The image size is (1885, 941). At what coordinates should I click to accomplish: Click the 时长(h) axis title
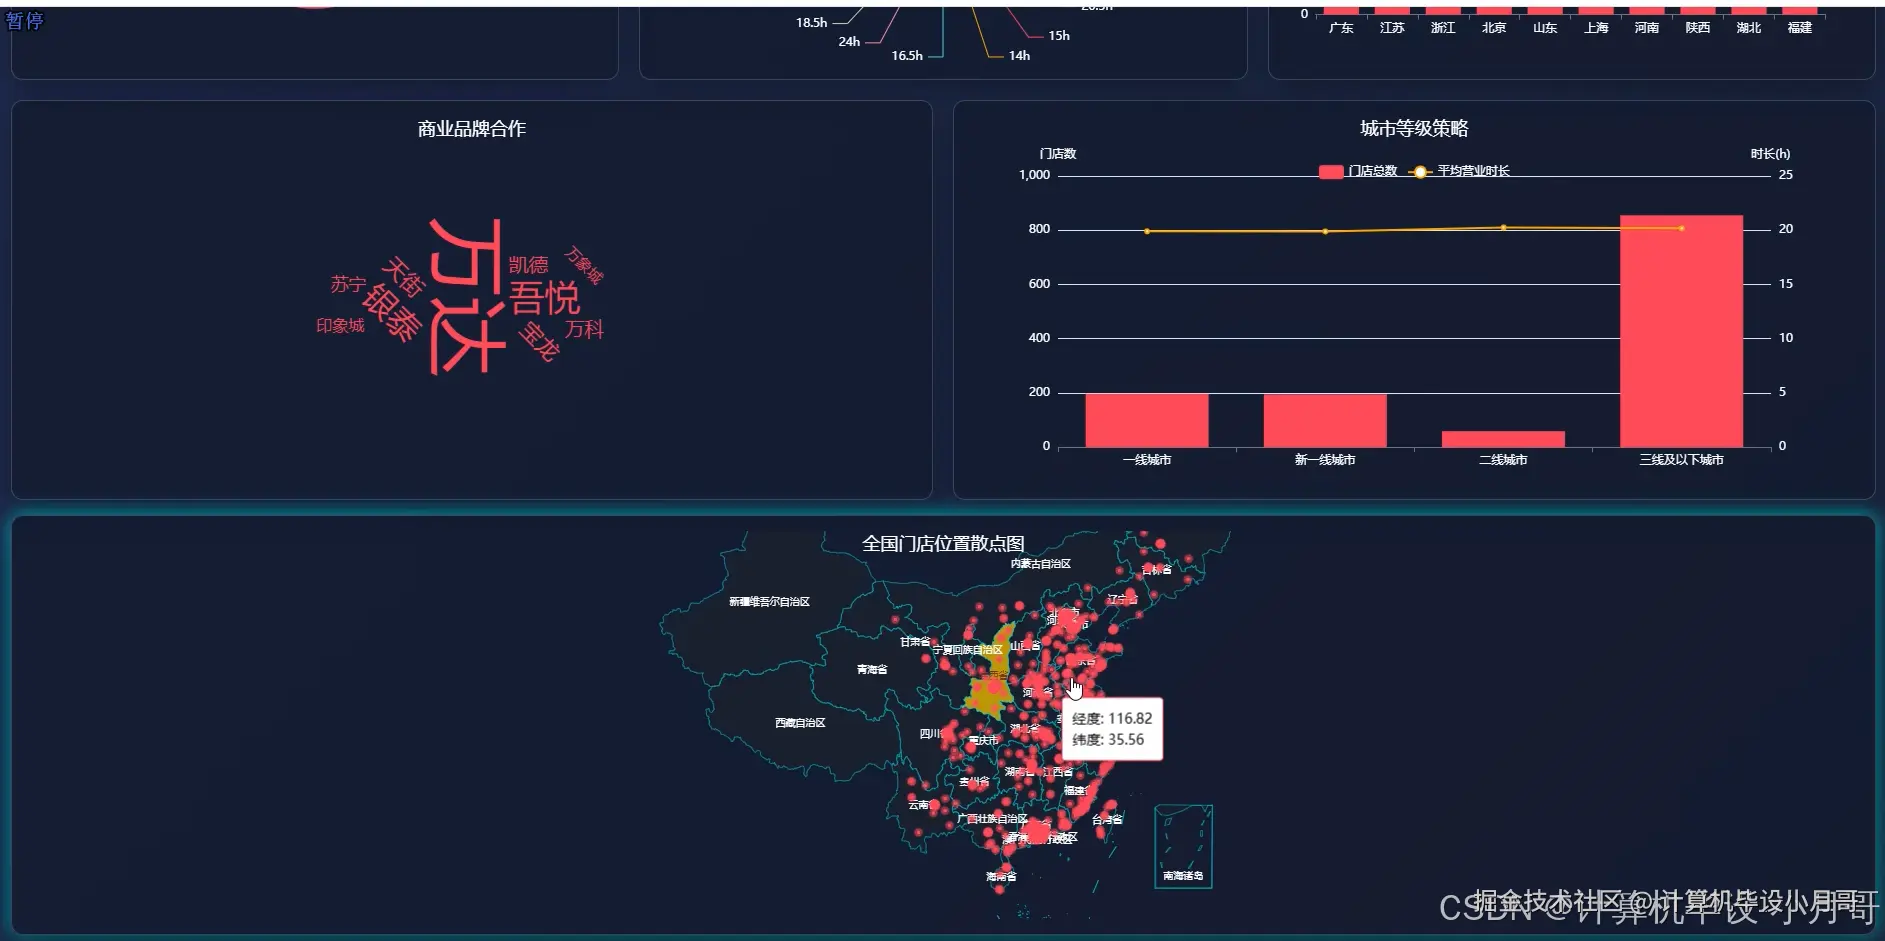[1770, 154]
